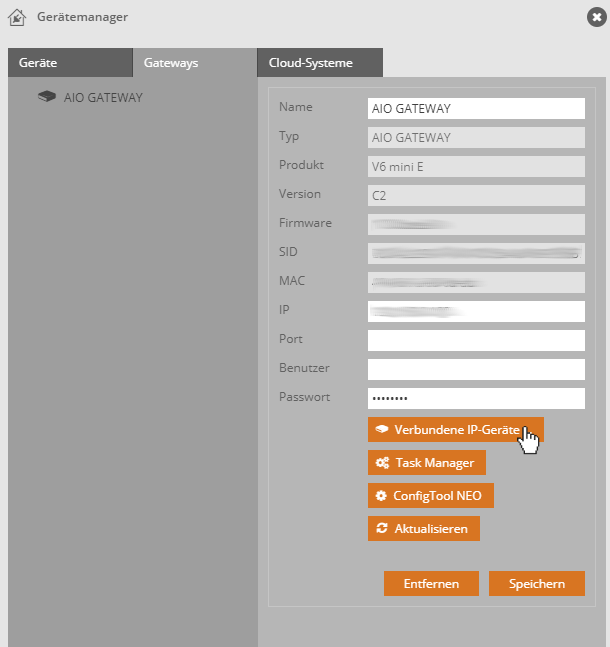Click the Gerätemanager house icon
Screen dimensions: 610x647
tap(17, 17)
